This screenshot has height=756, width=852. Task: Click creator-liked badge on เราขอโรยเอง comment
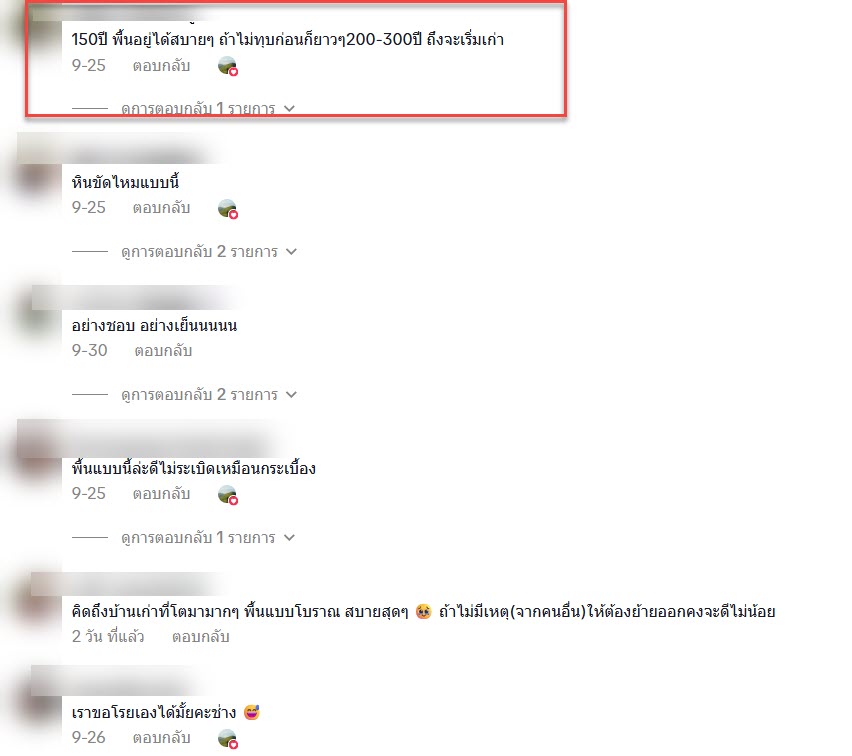click(x=228, y=739)
